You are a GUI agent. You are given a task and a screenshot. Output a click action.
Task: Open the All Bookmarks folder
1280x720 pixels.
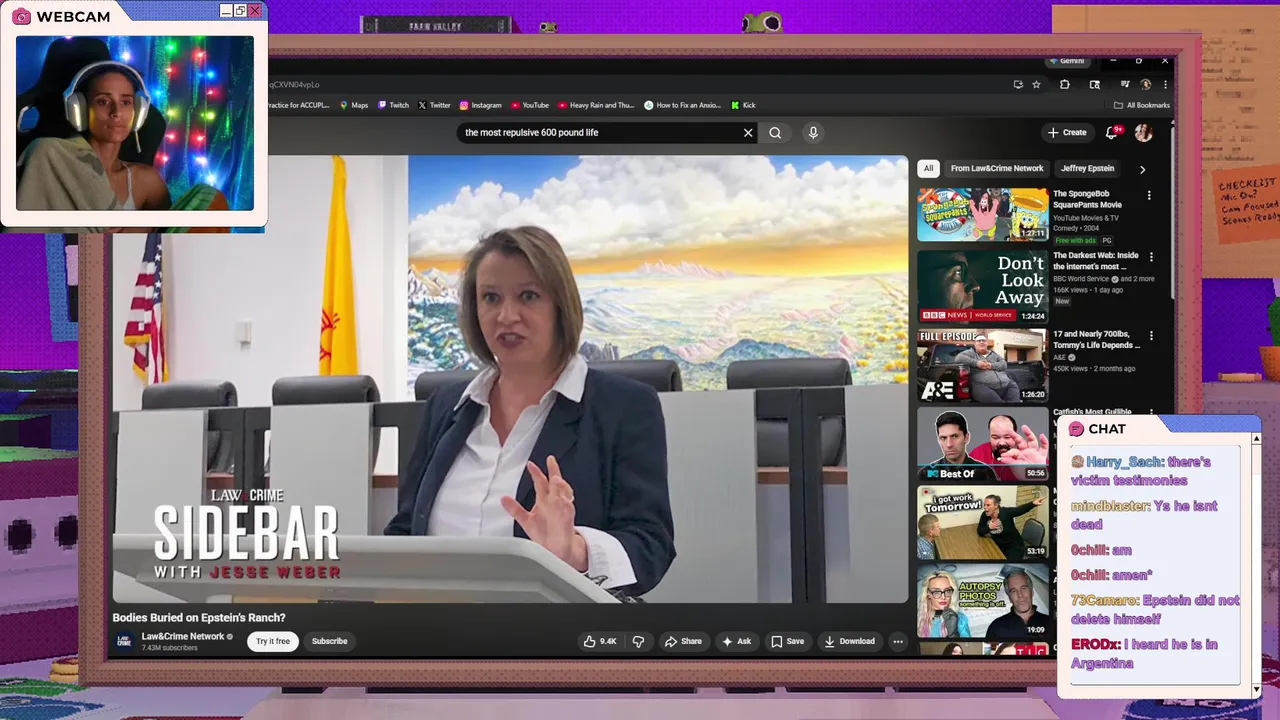1141,105
